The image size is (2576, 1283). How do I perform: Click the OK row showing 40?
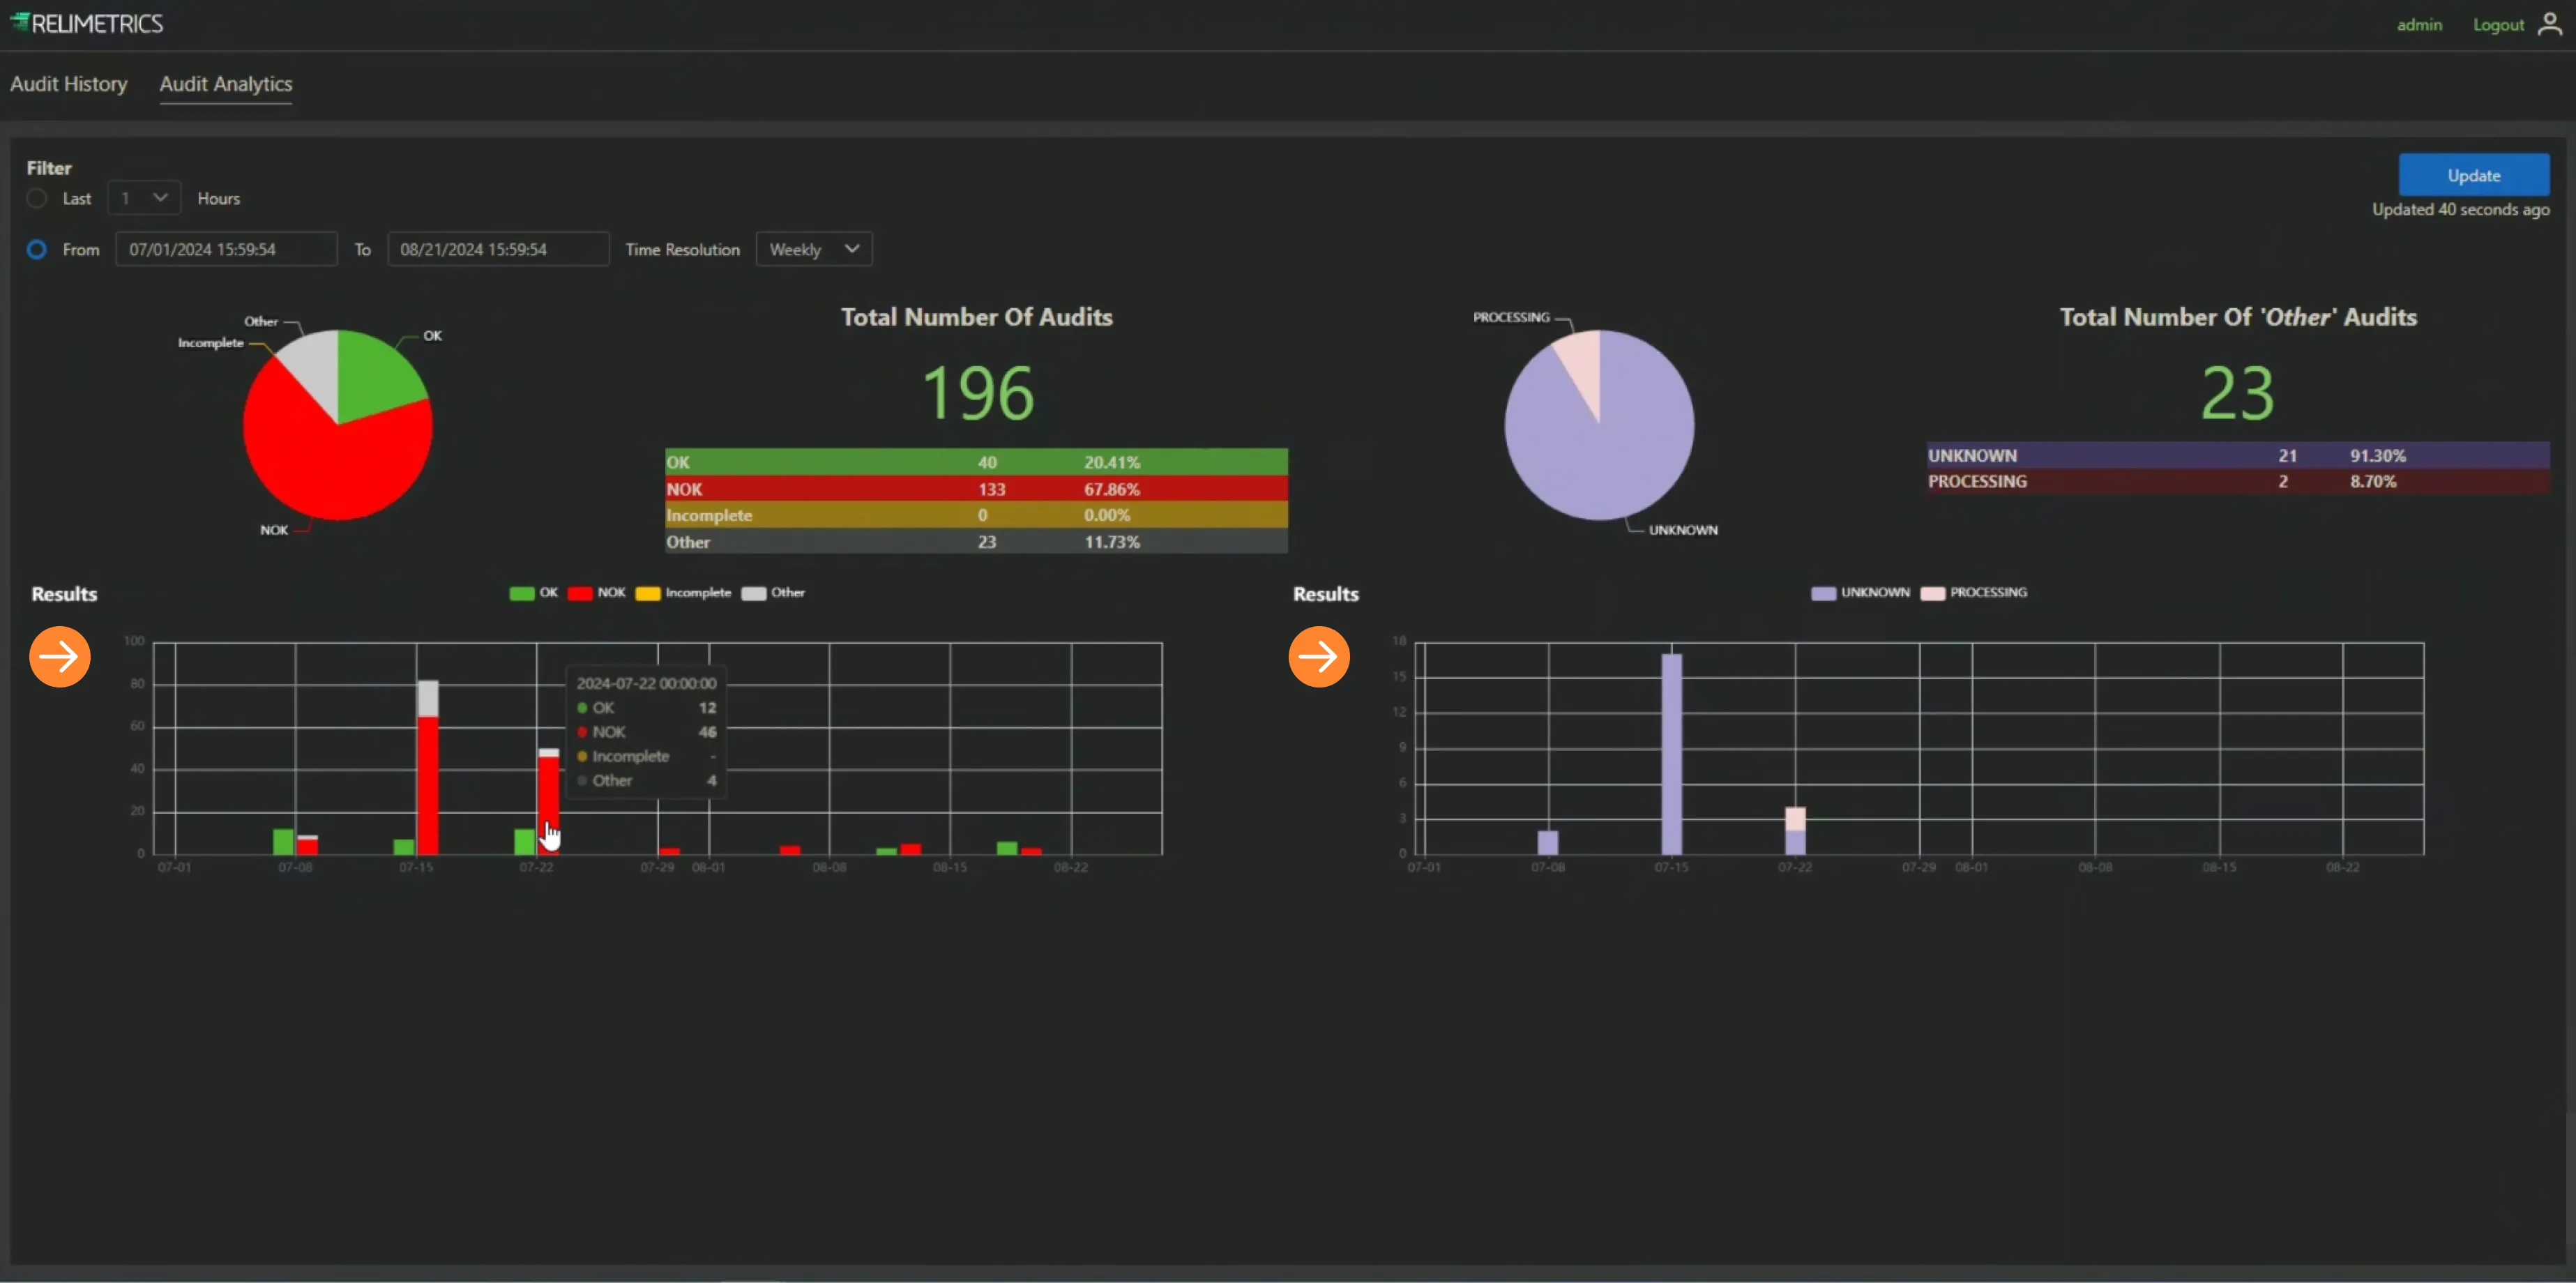[x=976, y=462]
